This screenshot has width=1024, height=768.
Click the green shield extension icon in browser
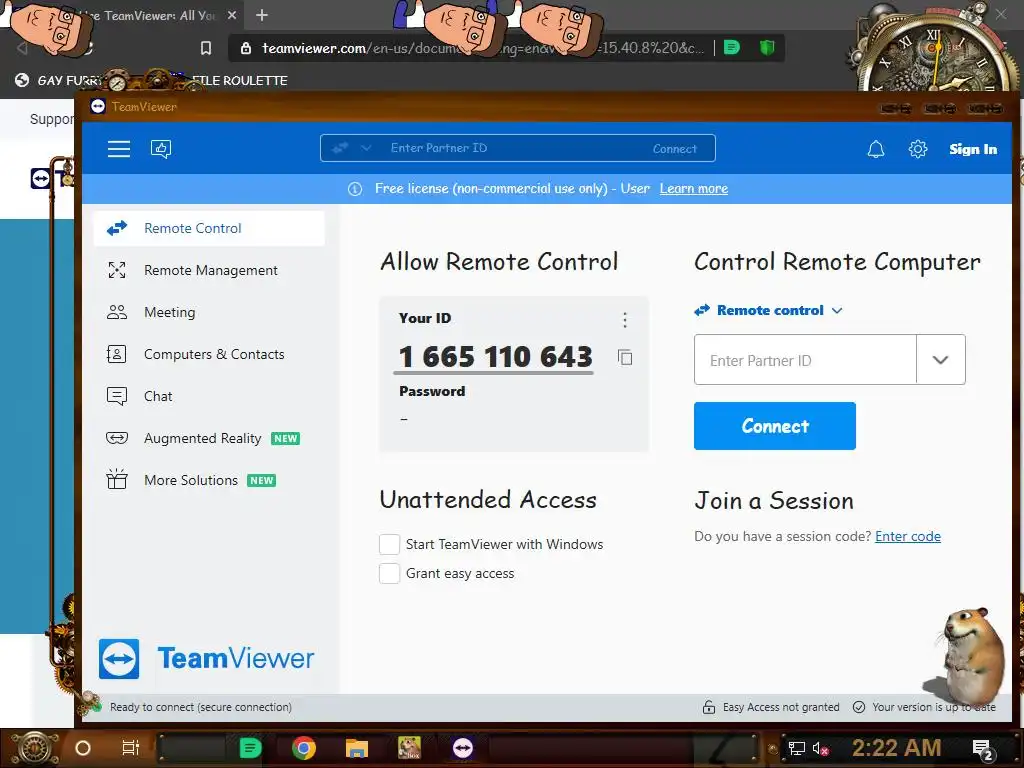click(767, 48)
